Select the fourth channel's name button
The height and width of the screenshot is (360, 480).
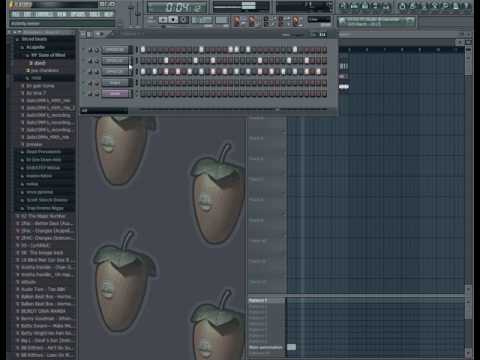coord(115,83)
